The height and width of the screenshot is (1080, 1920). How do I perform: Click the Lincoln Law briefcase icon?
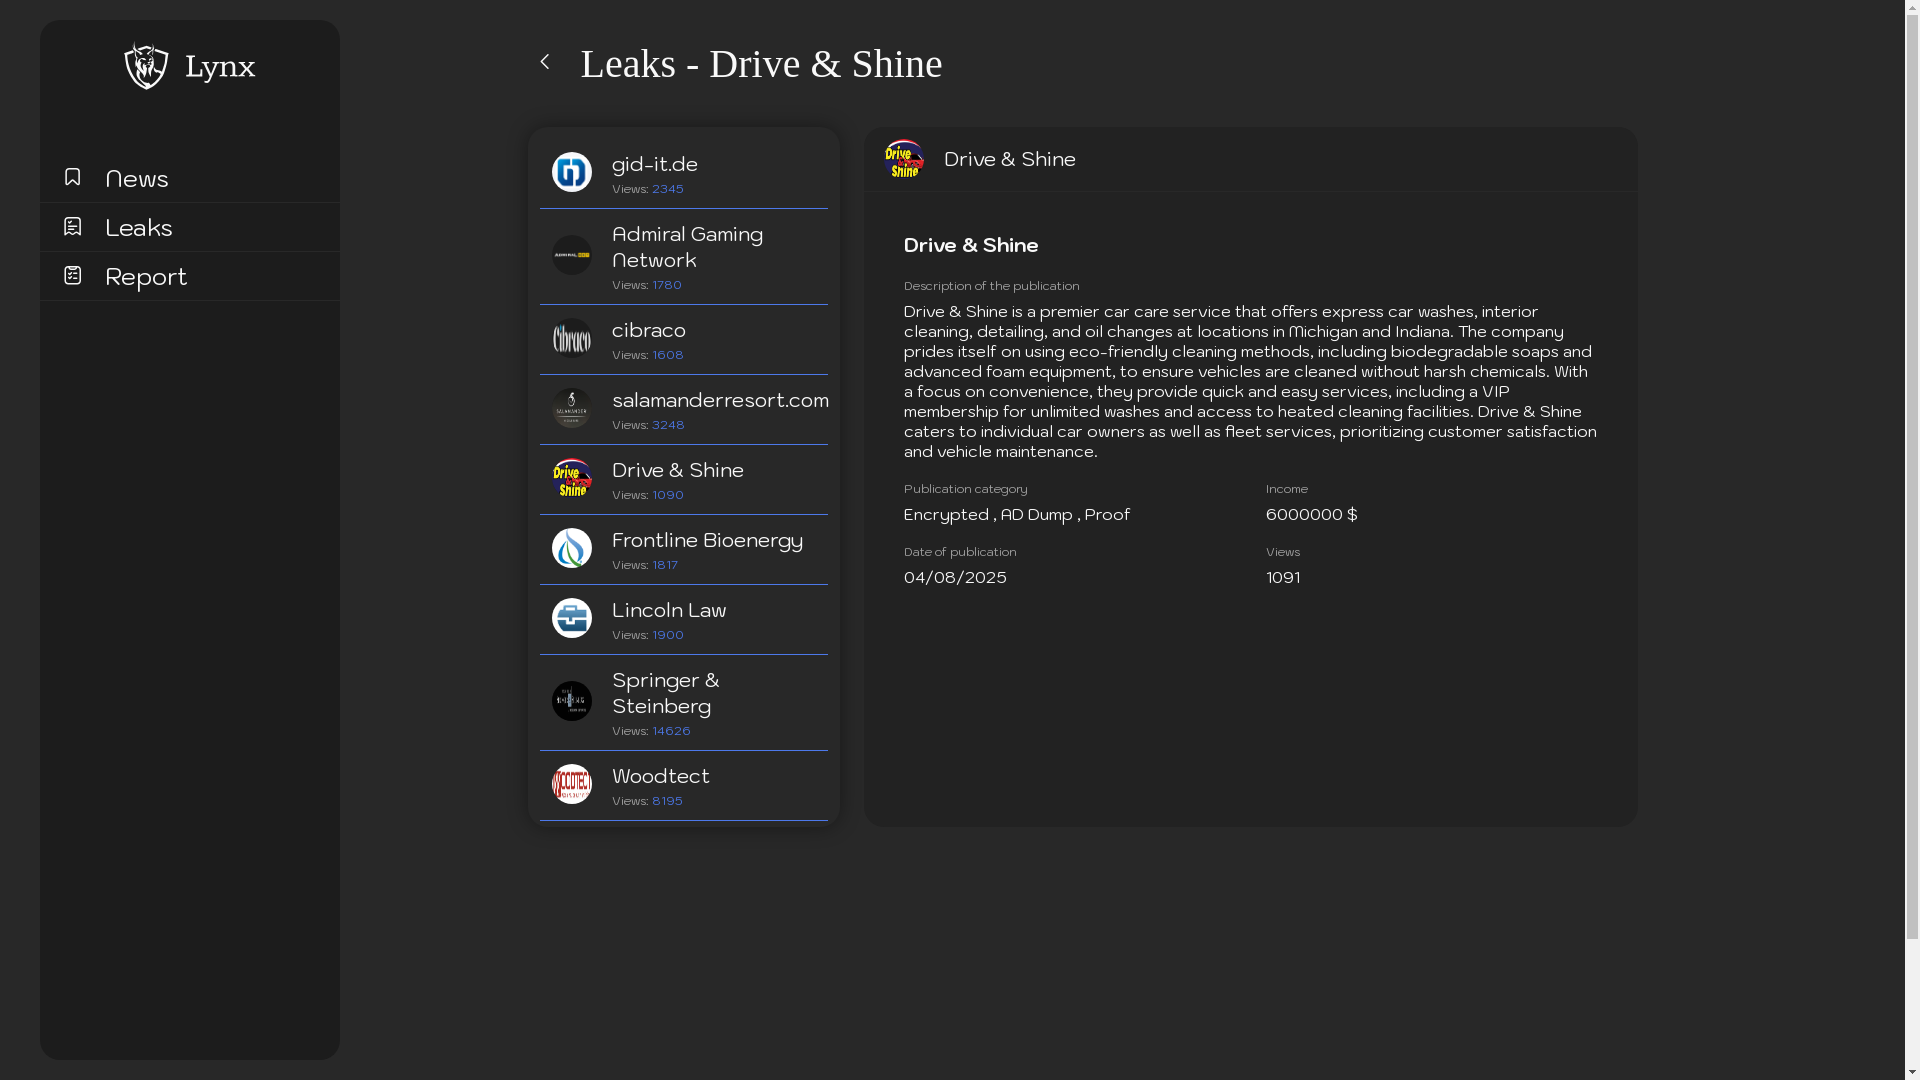pyautogui.click(x=572, y=618)
